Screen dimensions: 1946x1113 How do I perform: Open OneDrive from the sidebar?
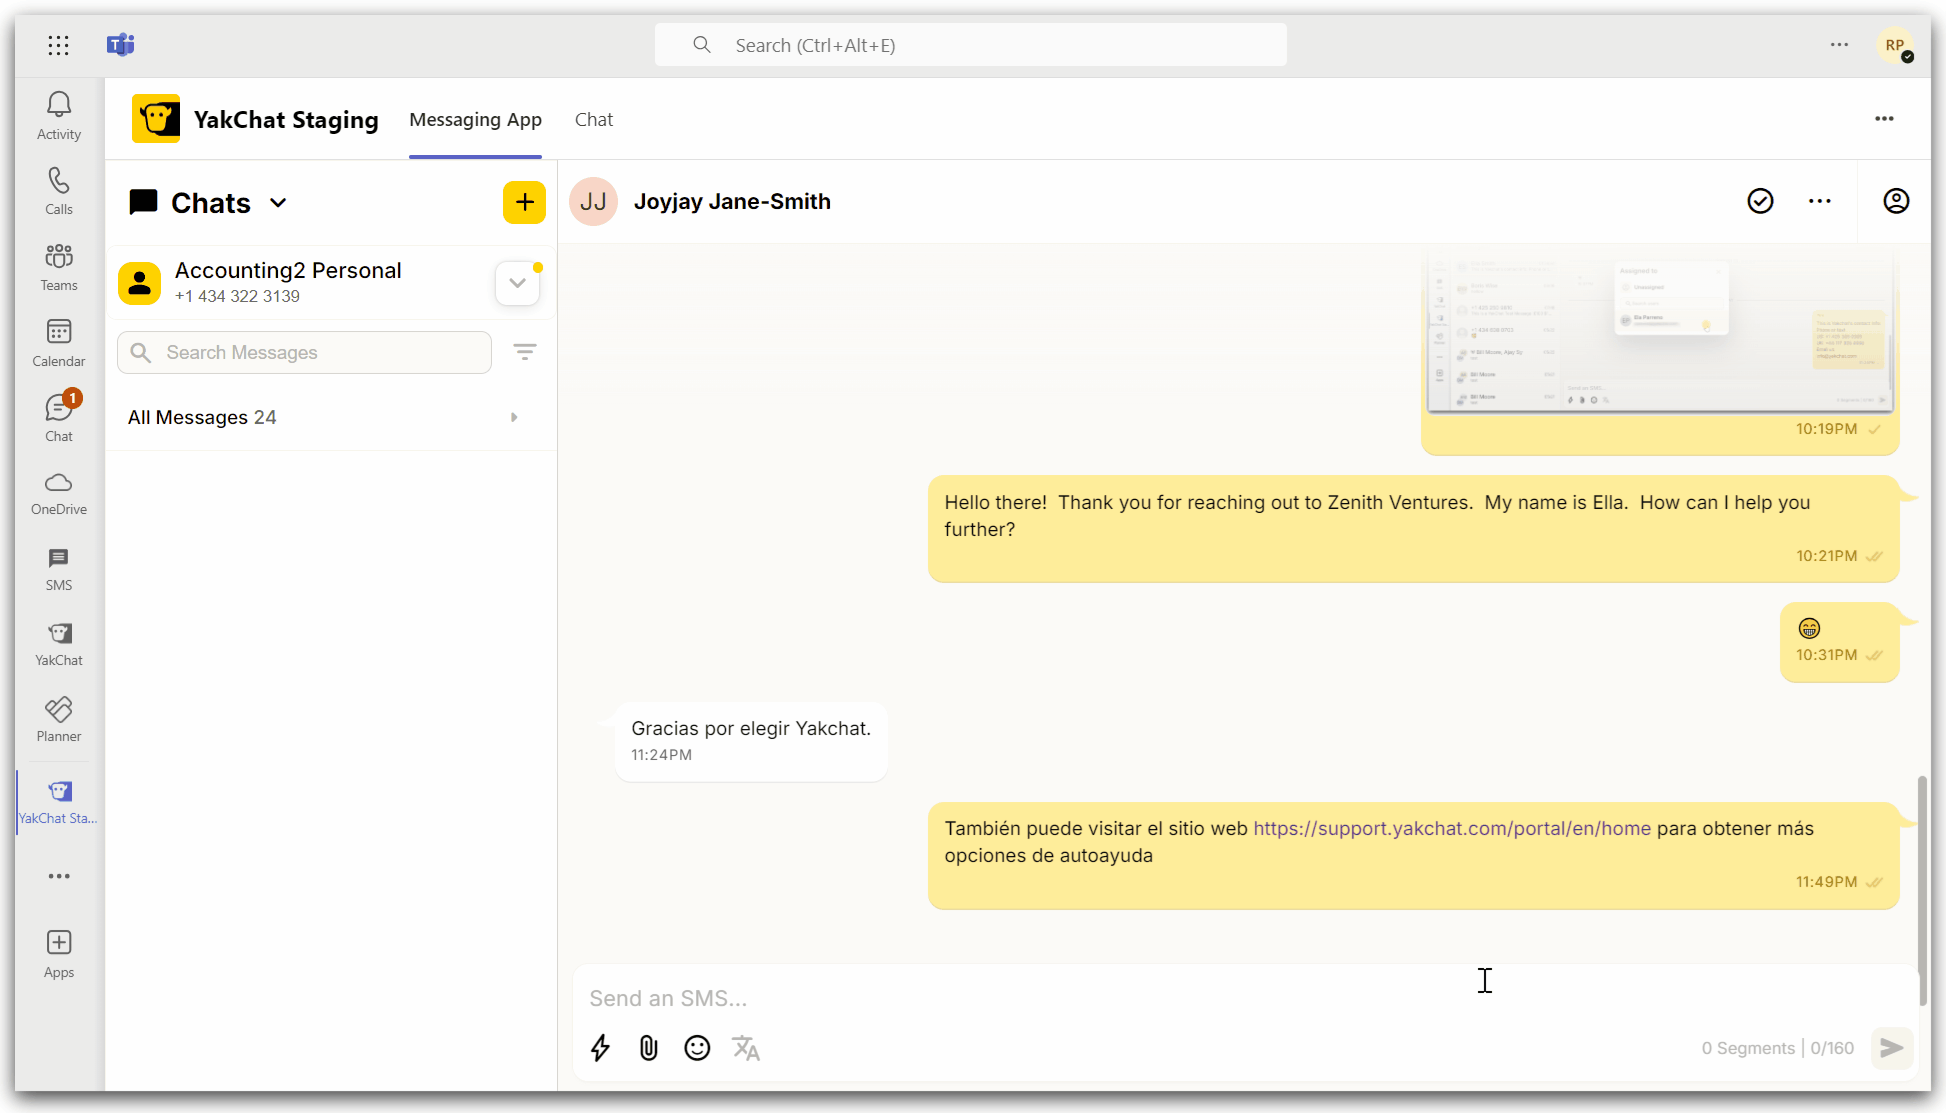pyautogui.click(x=59, y=494)
